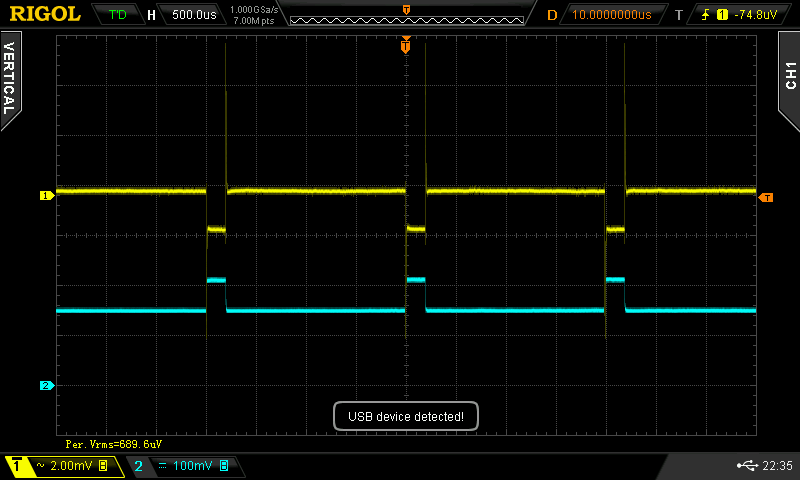The image size is (800, 480).
Task: Click the orange T trigger marker atop the grid
Action: [x=406, y=45]
